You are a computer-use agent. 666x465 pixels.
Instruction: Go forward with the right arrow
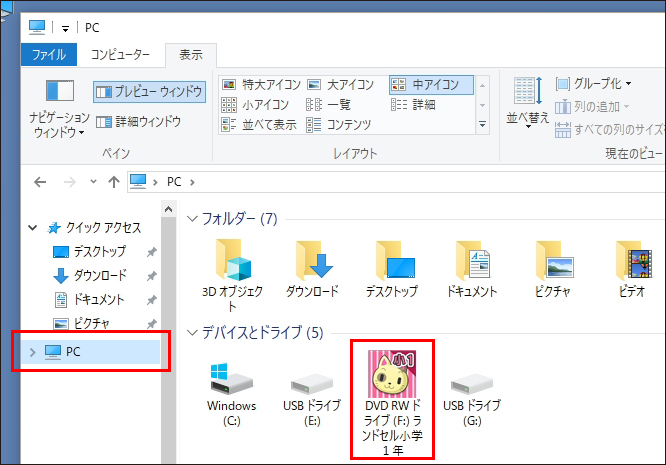click(x=70, y=182)
